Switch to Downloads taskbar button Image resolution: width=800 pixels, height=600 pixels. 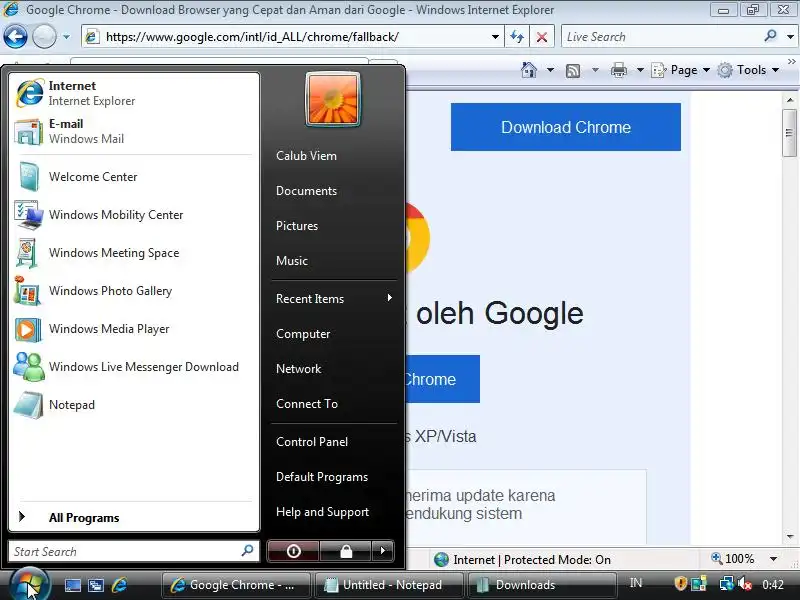(x=541, y=585)
